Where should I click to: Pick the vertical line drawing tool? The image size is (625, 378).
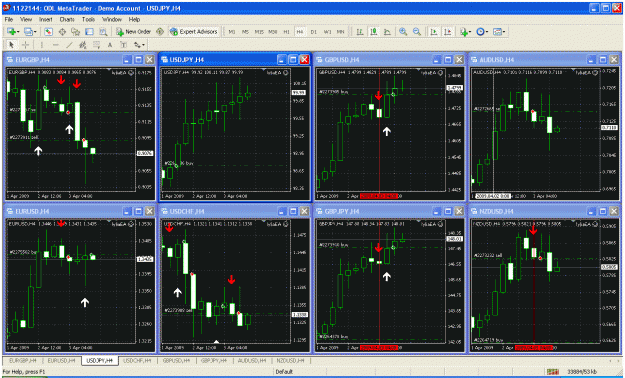pos(41,45)
